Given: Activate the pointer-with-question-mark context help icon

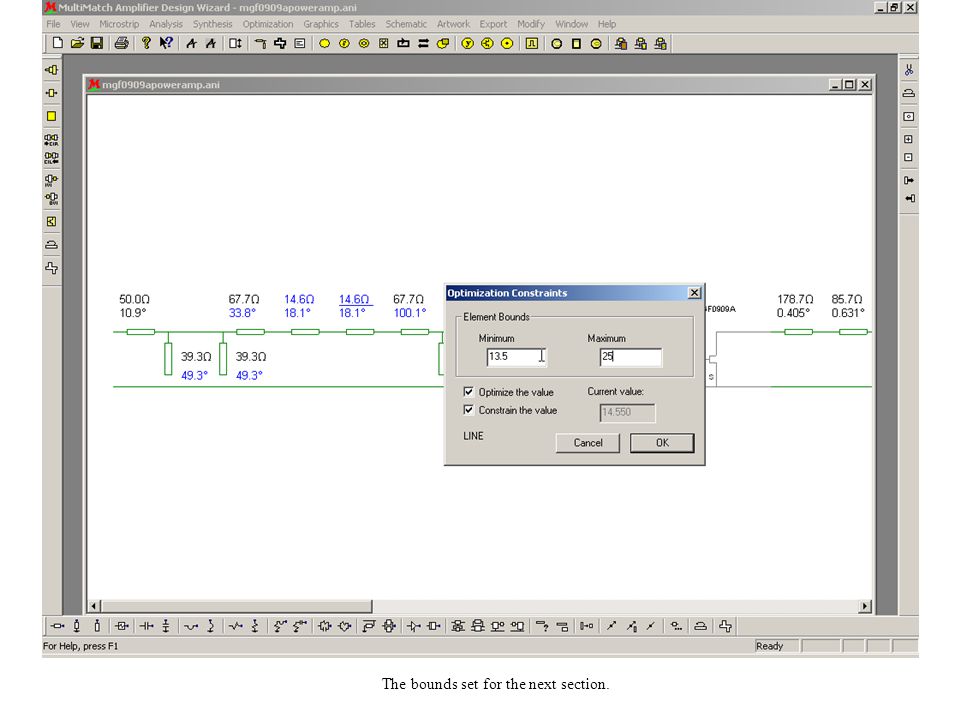Looking at the screenshot, I should pos(166,43).
